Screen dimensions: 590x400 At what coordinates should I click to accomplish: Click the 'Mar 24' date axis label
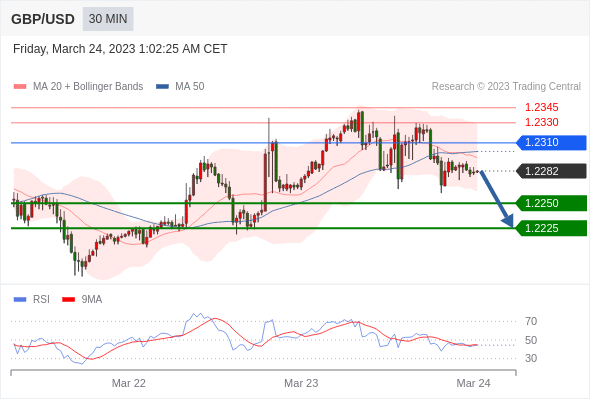pyautogui.click(x=473, y=383)
